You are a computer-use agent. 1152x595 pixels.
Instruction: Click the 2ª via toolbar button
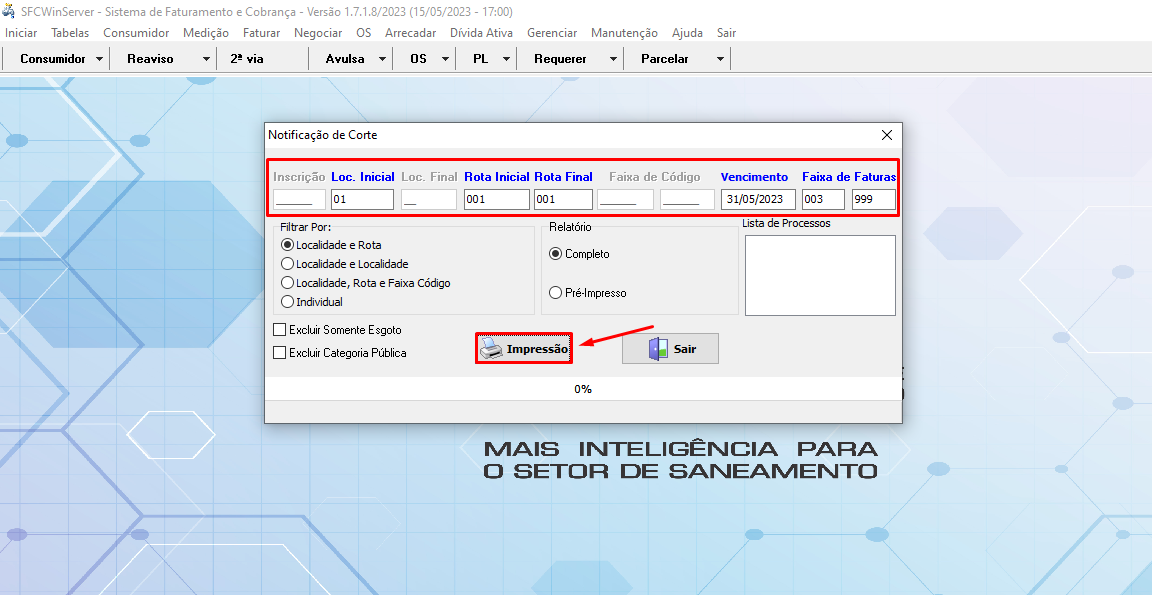point(247,59)
